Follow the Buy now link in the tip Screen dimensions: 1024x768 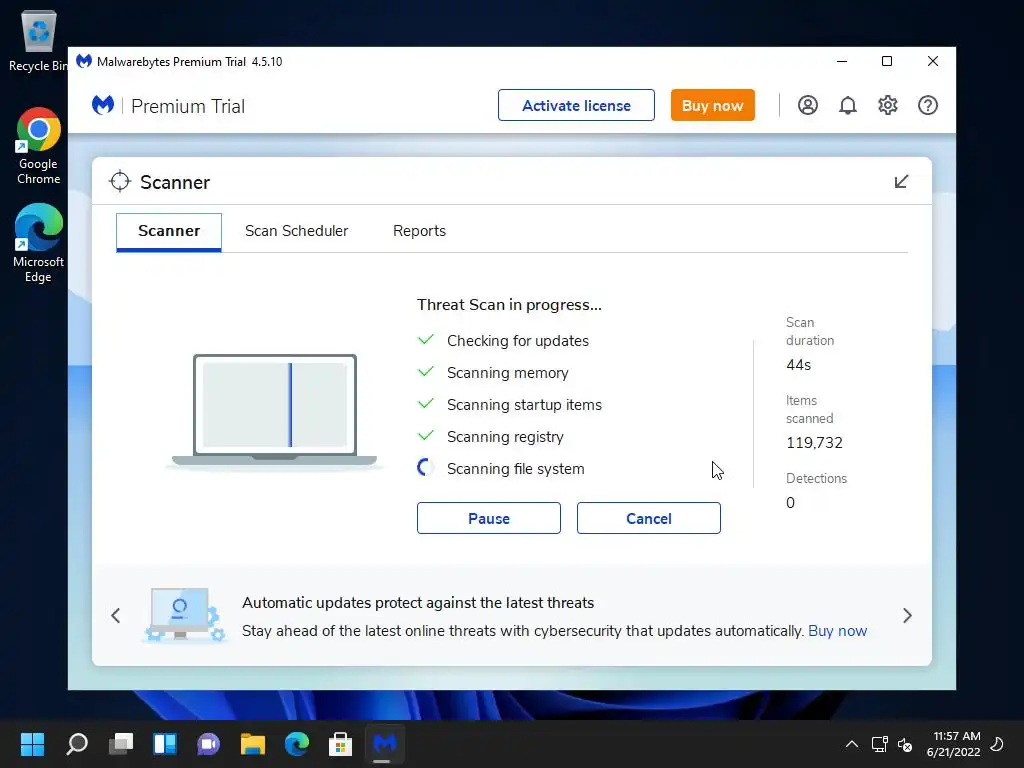tap(837, 631)
